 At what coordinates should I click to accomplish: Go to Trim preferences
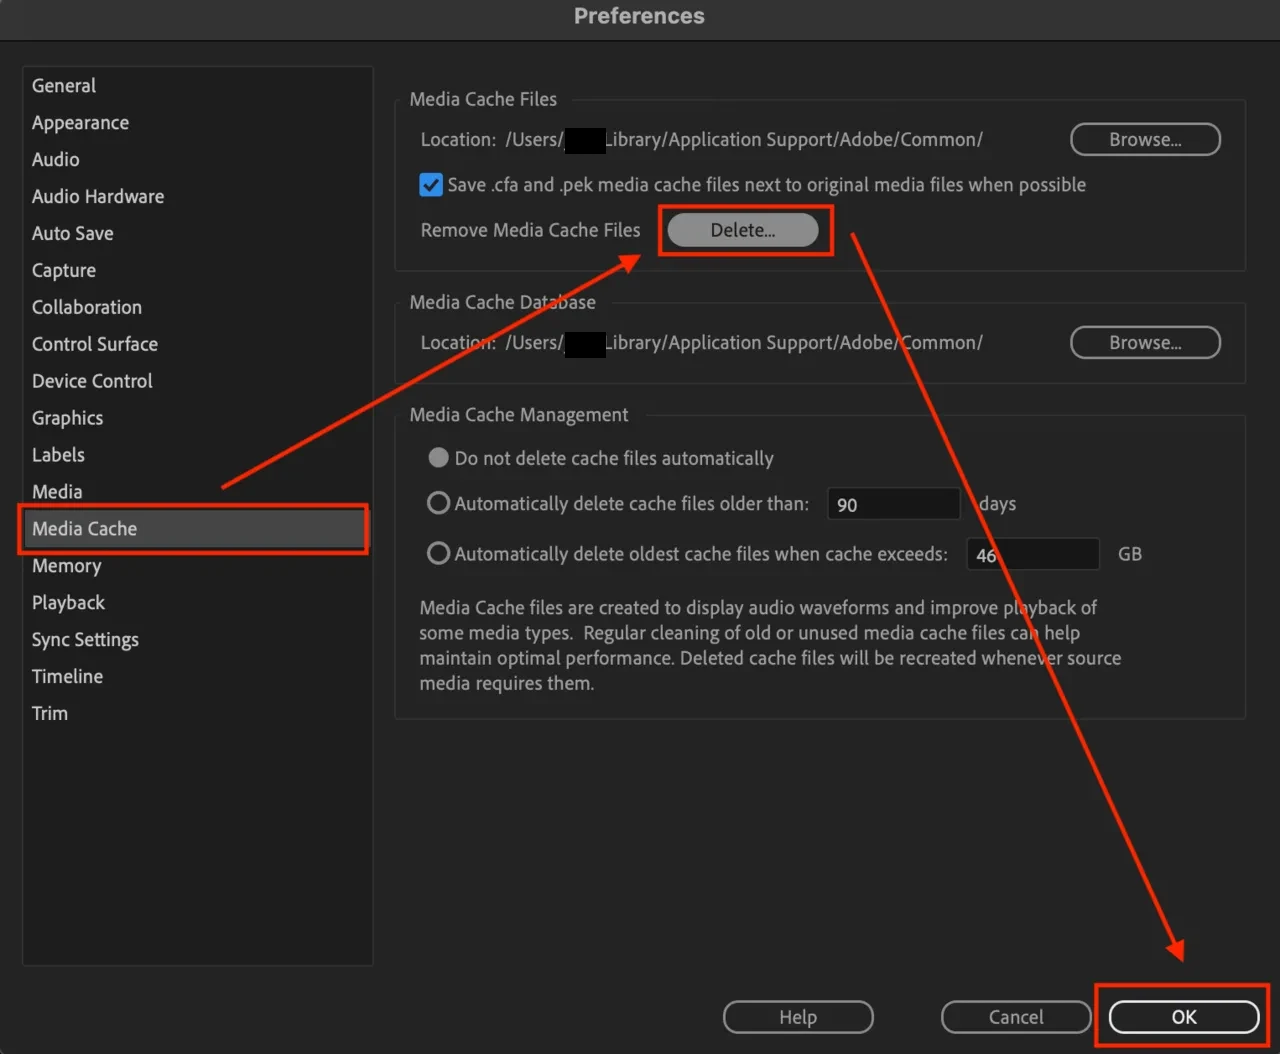coord(50,715)
